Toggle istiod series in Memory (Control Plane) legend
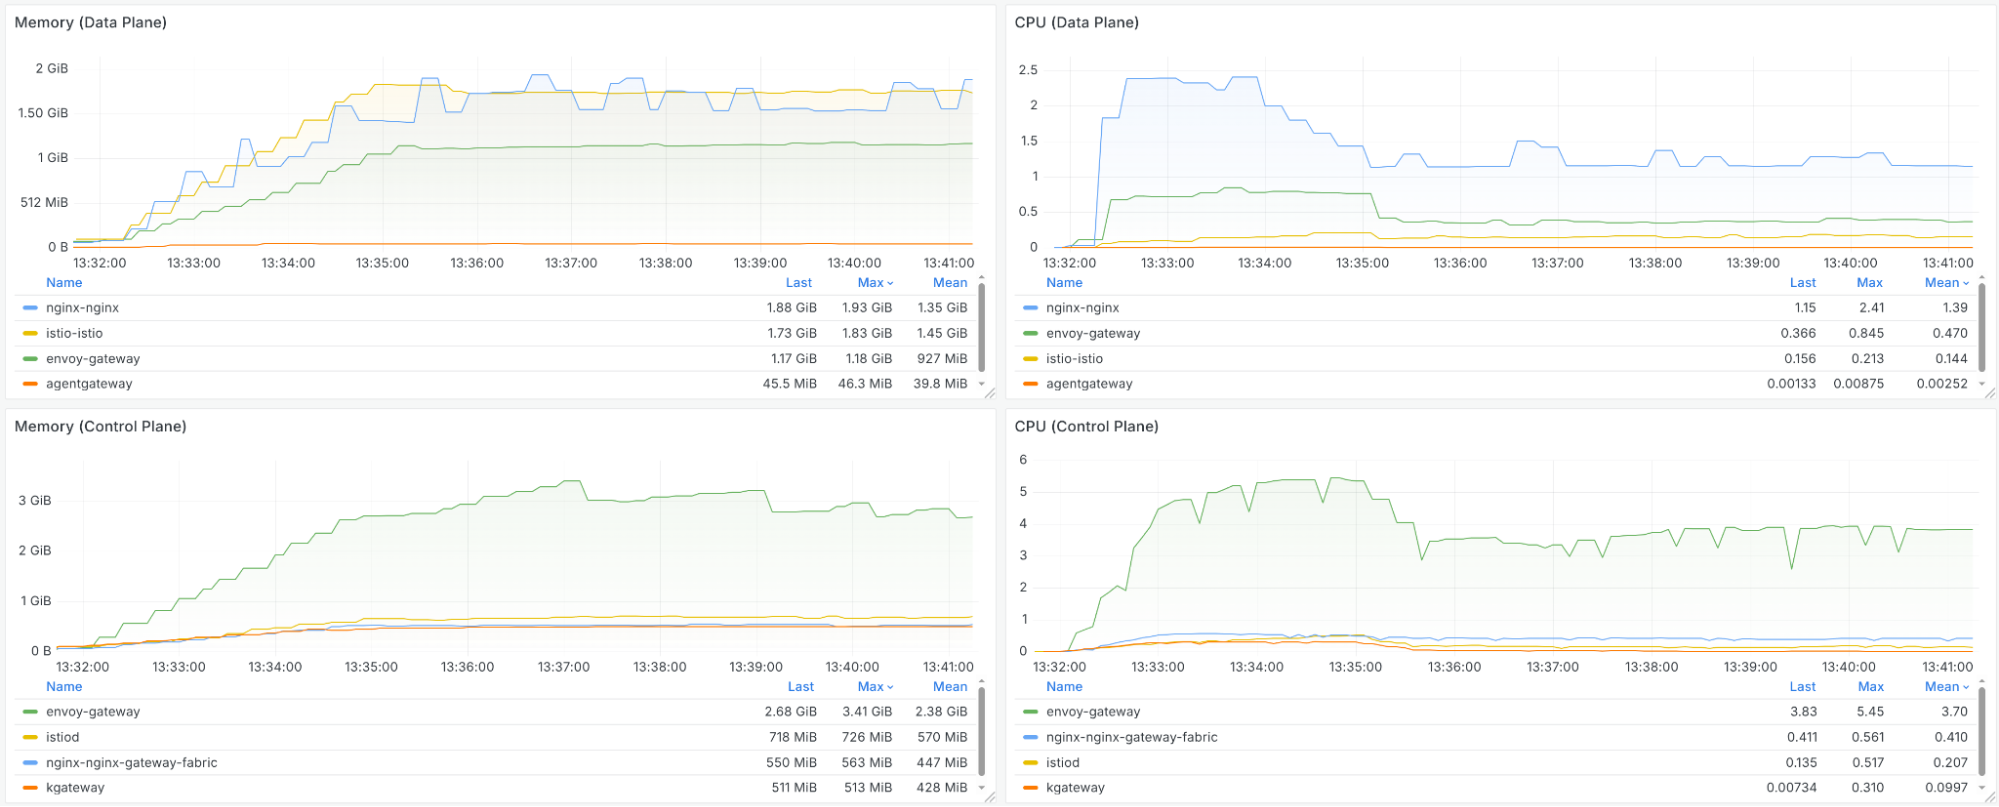 pyautogui.click(x=62, y=737)
